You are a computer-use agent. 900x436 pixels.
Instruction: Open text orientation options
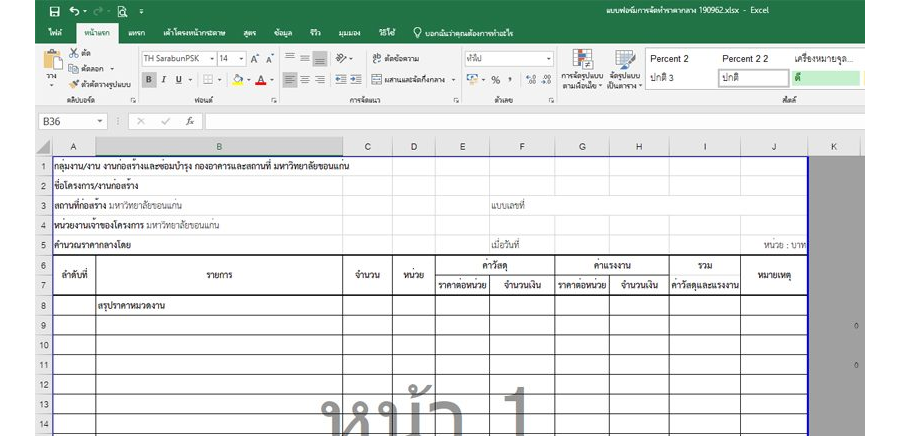point(344,59)
